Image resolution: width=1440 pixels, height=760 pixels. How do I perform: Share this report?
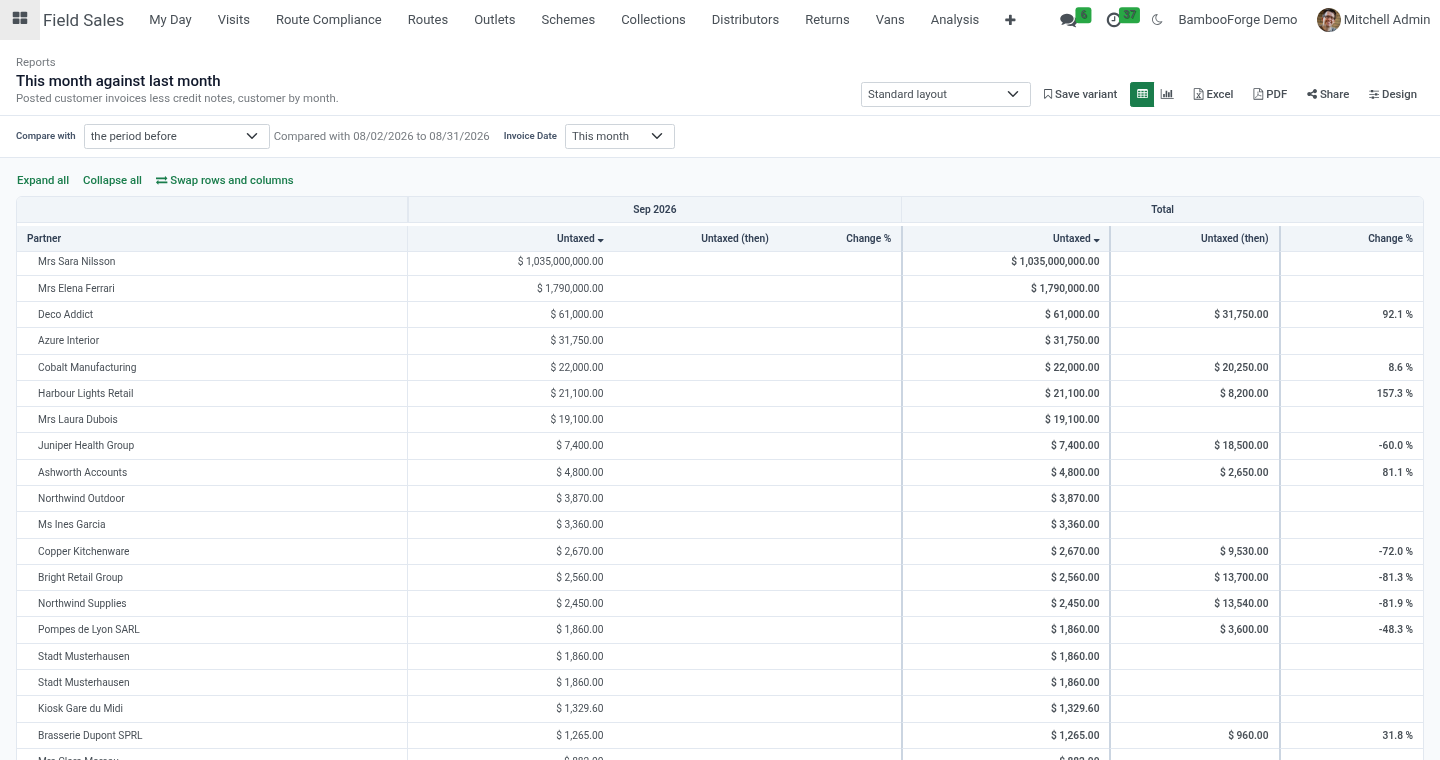[1328, 94]
